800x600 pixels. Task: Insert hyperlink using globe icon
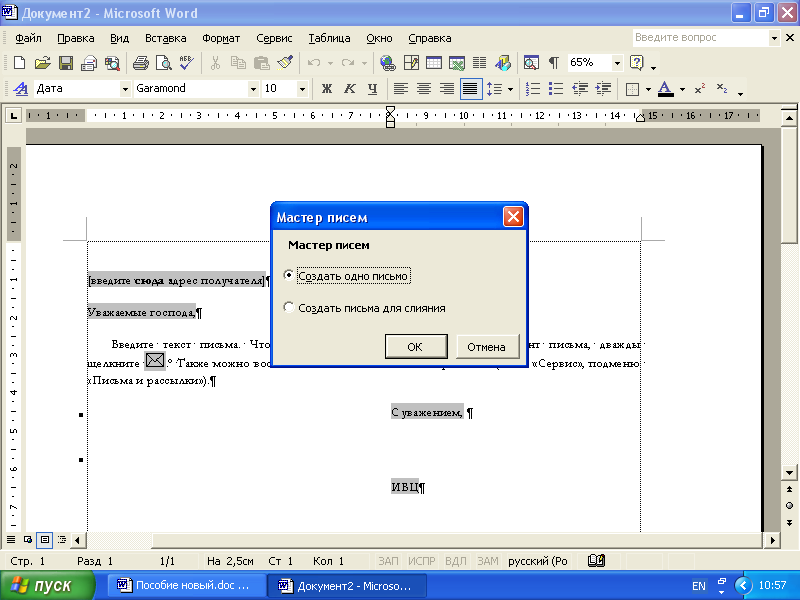pos(388,63)
